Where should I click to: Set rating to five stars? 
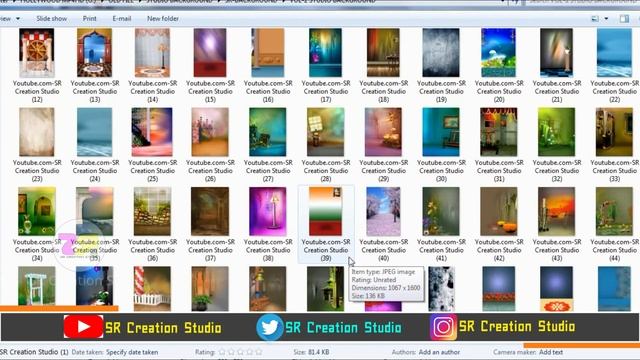coord(258,351)
